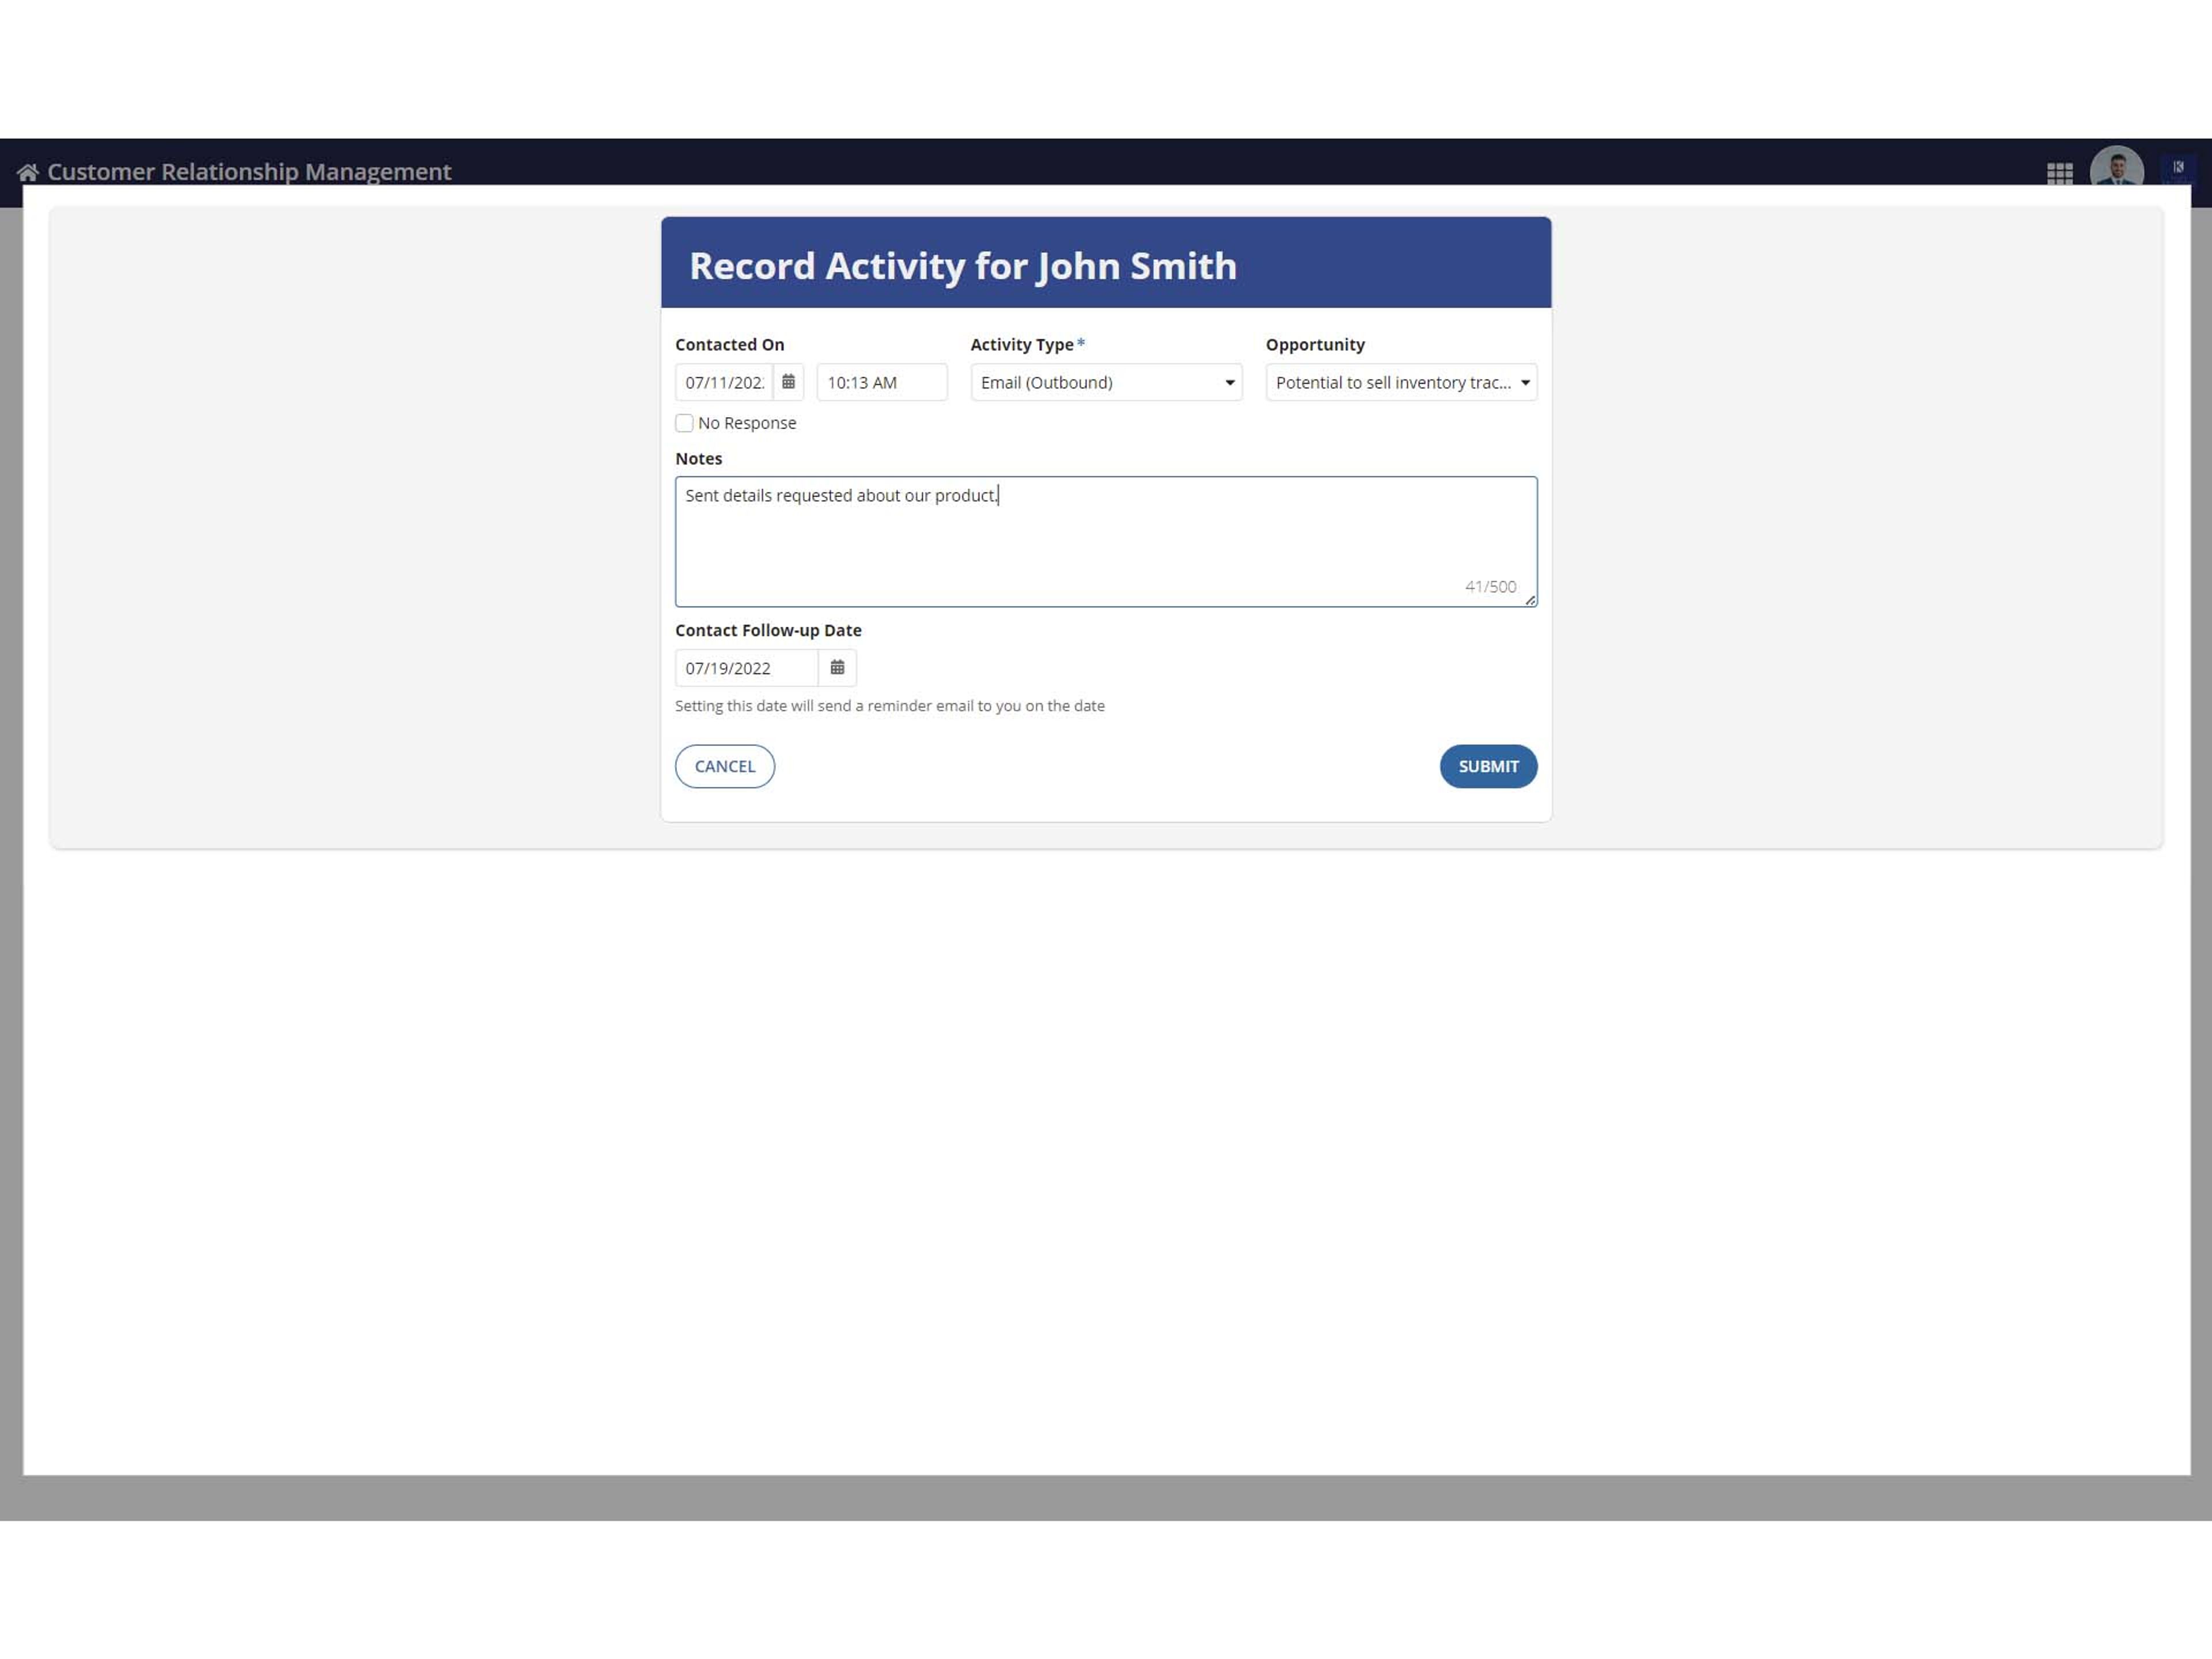Click the 07/19/2022 follow-up date field
2212x1659 pixels.
point(747,668)
